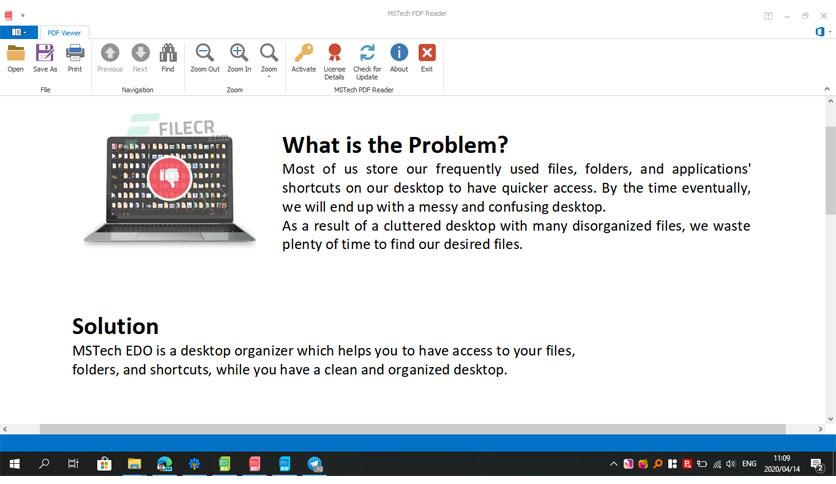Go to Previous page arrow
Screen dimensions: 836x484
pos(110,58)
